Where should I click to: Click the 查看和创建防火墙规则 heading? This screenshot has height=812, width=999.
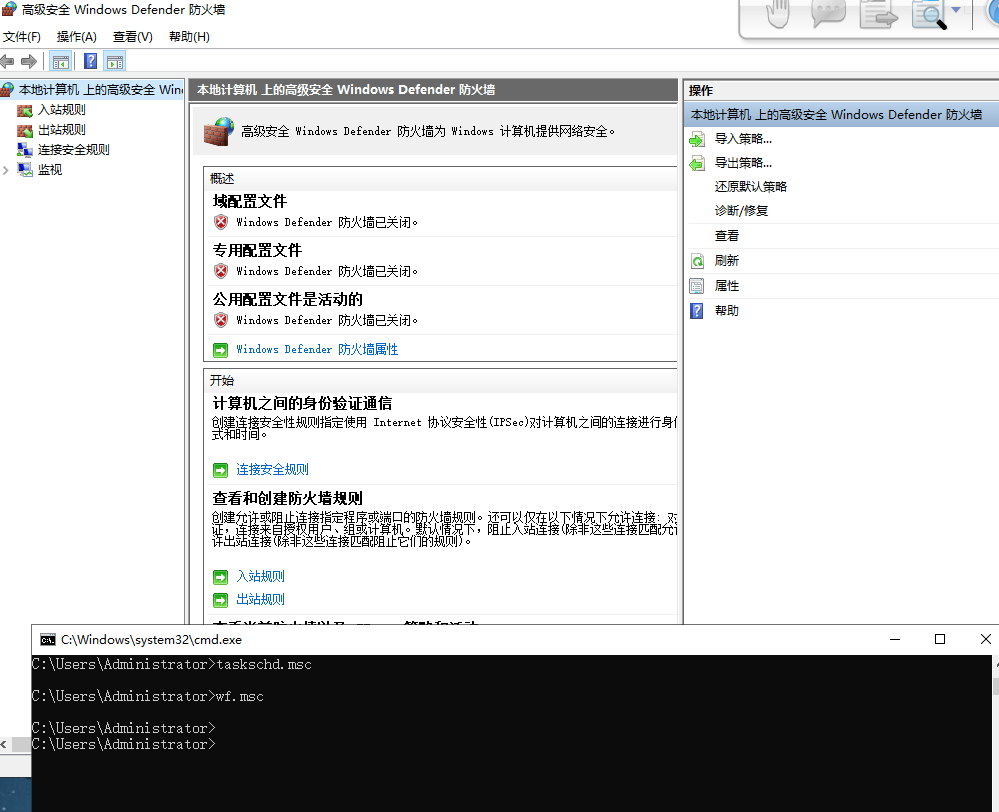[x=287, y=498]
